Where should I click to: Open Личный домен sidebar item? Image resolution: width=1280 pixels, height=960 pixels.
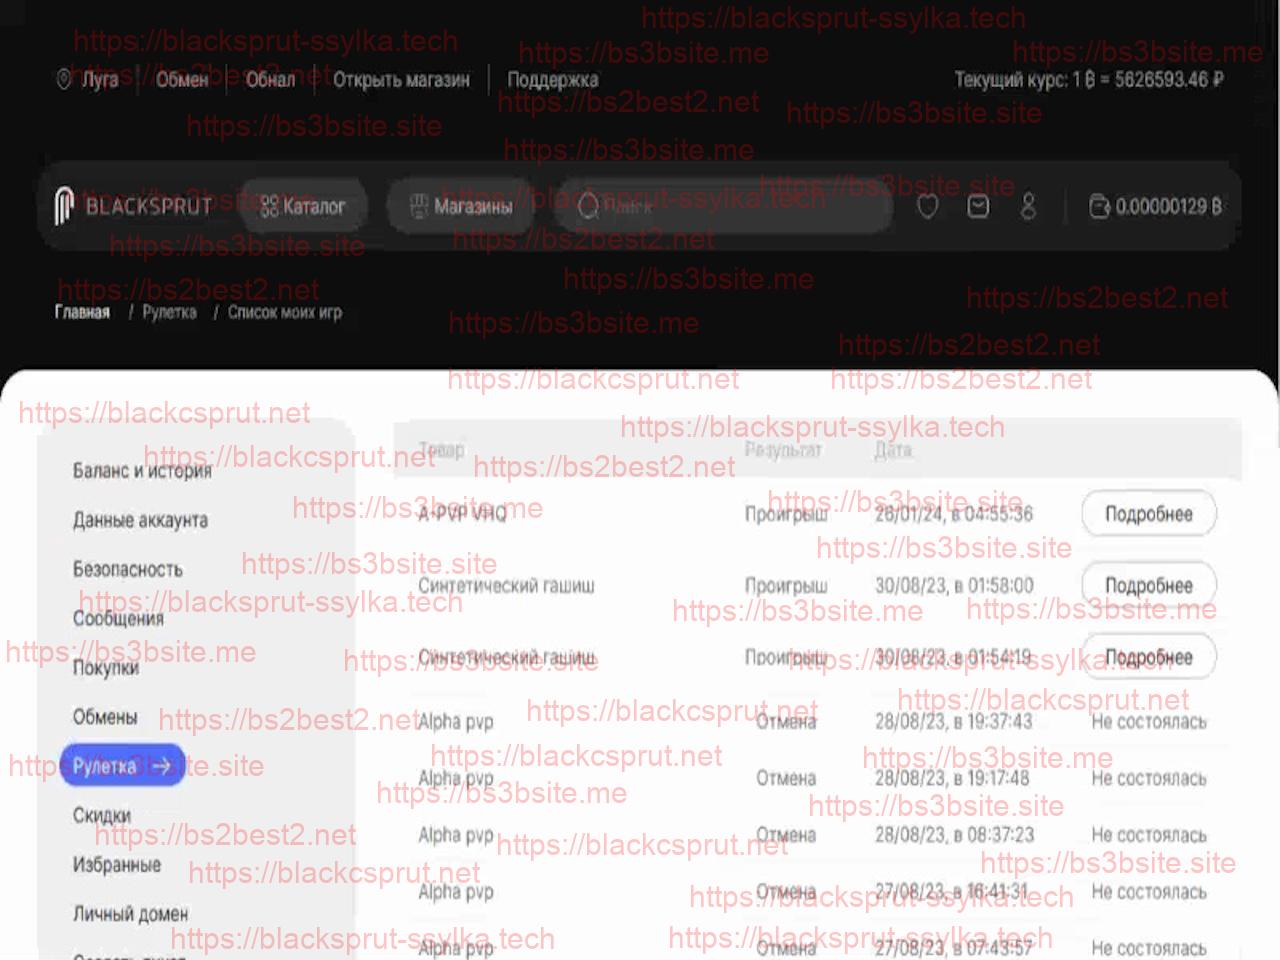click(130, 914)
